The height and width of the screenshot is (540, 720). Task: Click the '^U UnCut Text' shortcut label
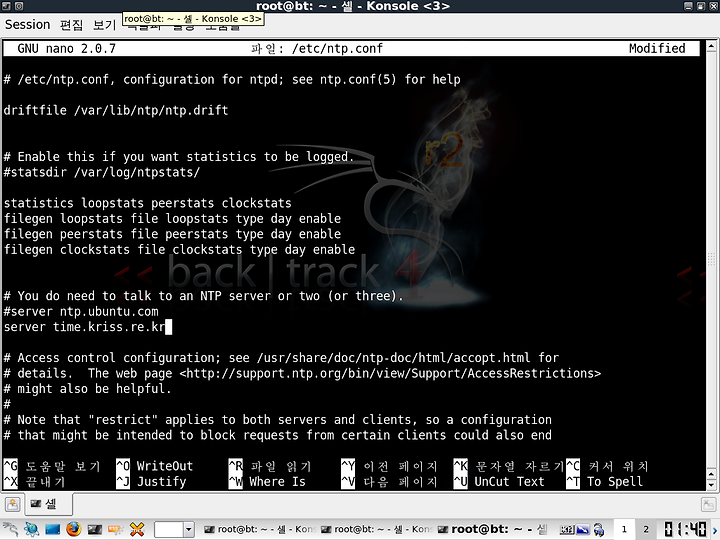coord(499,482)
